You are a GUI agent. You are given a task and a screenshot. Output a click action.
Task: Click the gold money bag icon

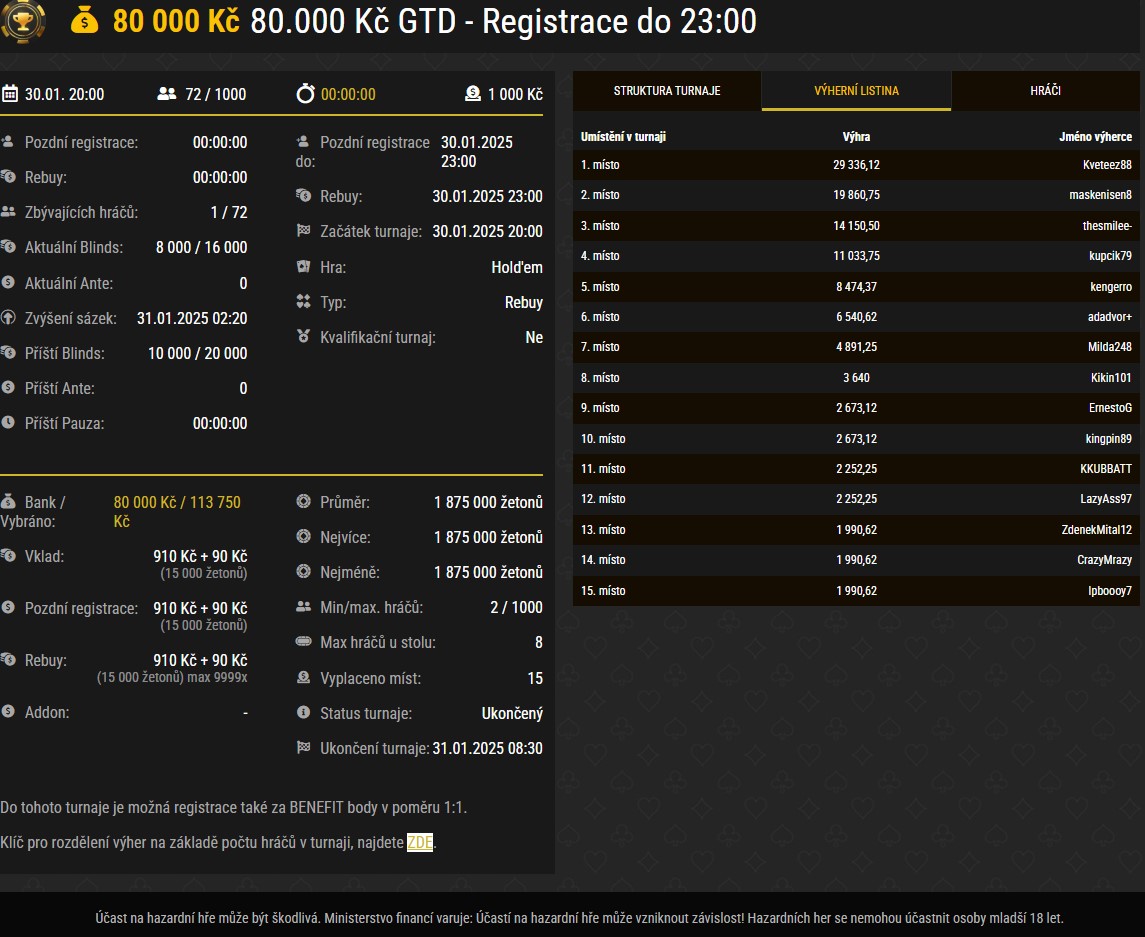point(85,21)
